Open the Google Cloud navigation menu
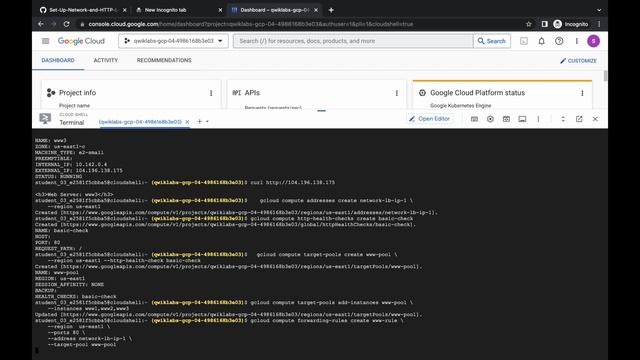 [x=45, y=41]
